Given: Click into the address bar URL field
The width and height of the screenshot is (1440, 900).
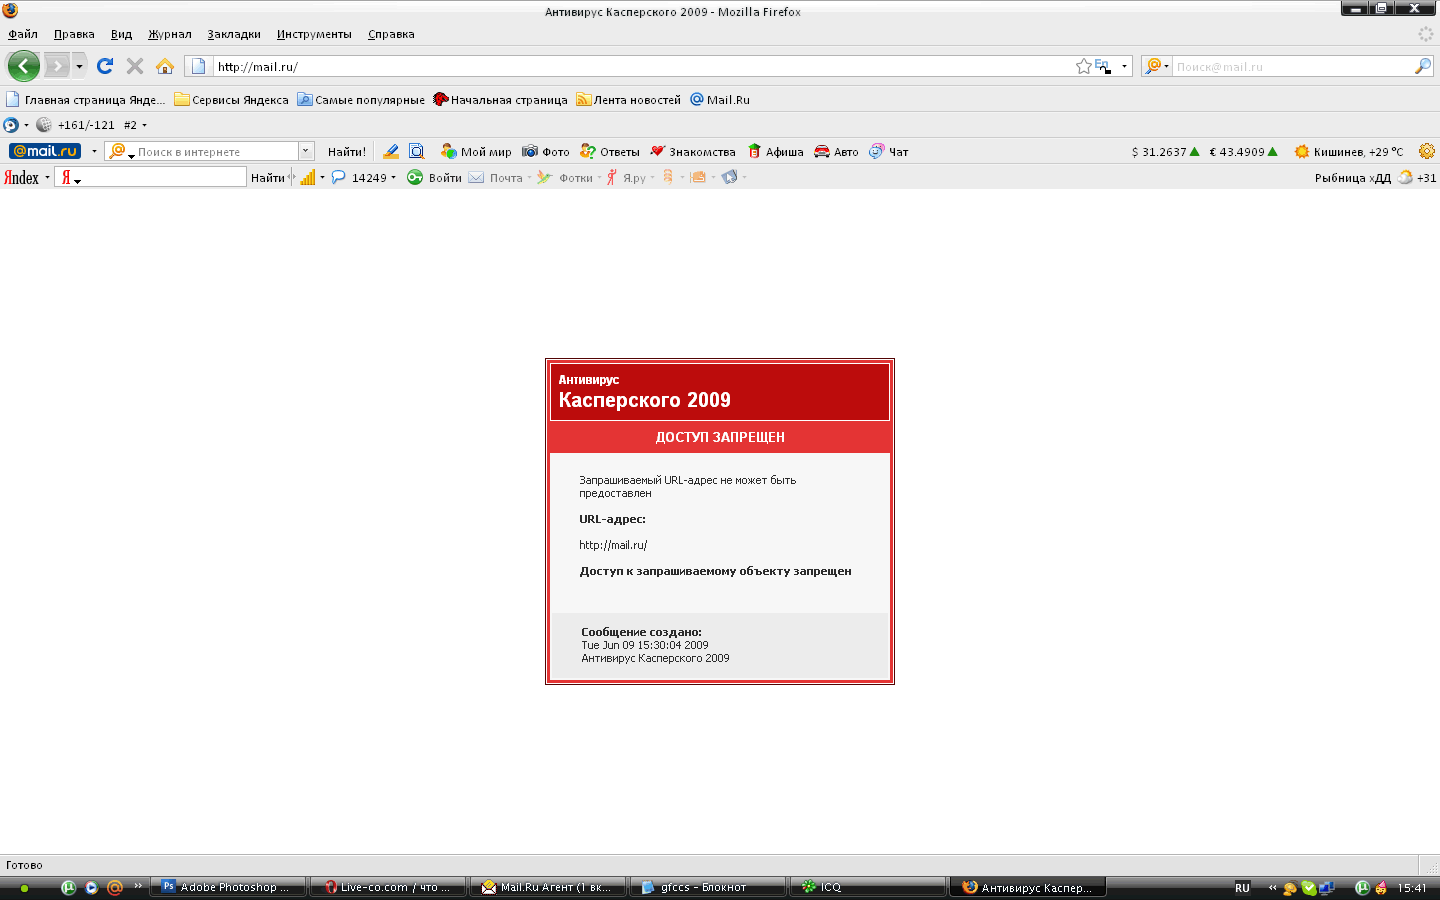Looking at the screenshot, I should [x=640, y=67].
